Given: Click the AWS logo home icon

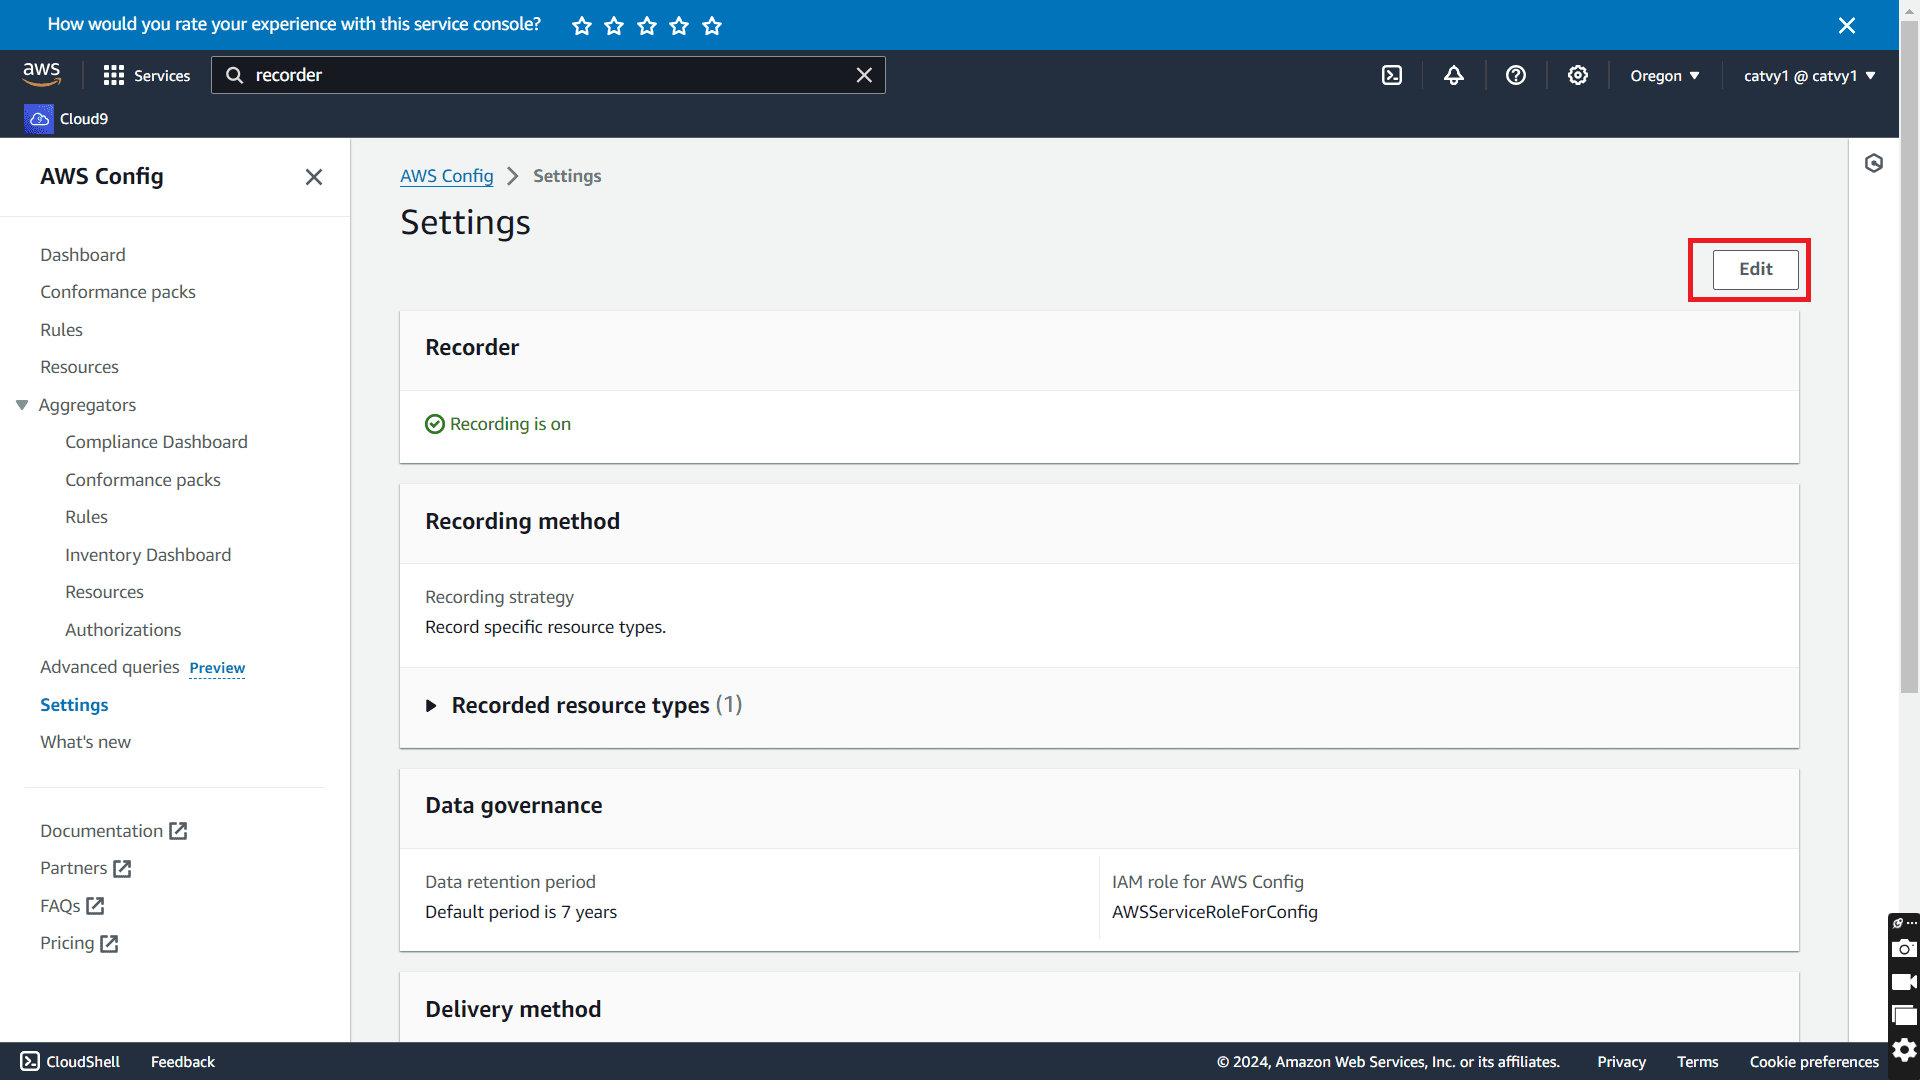Looking at the screenshot, I should 42,75.
